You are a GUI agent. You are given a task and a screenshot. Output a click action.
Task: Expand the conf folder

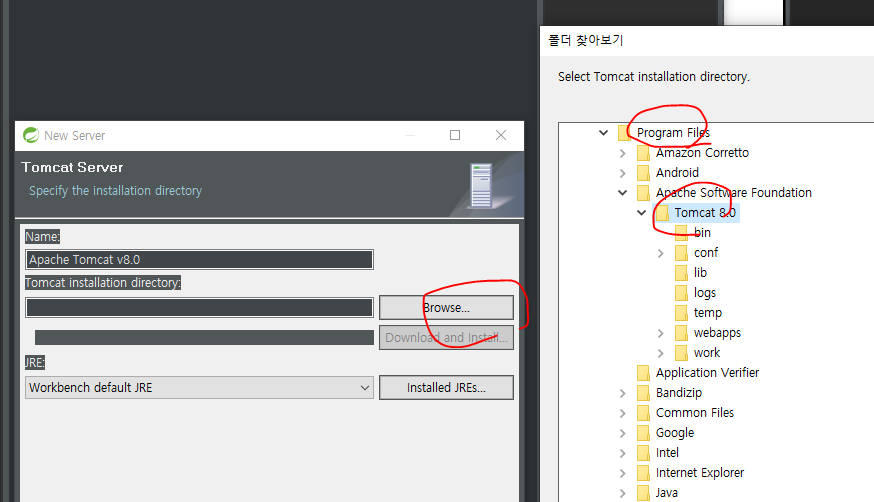[660, 253]
